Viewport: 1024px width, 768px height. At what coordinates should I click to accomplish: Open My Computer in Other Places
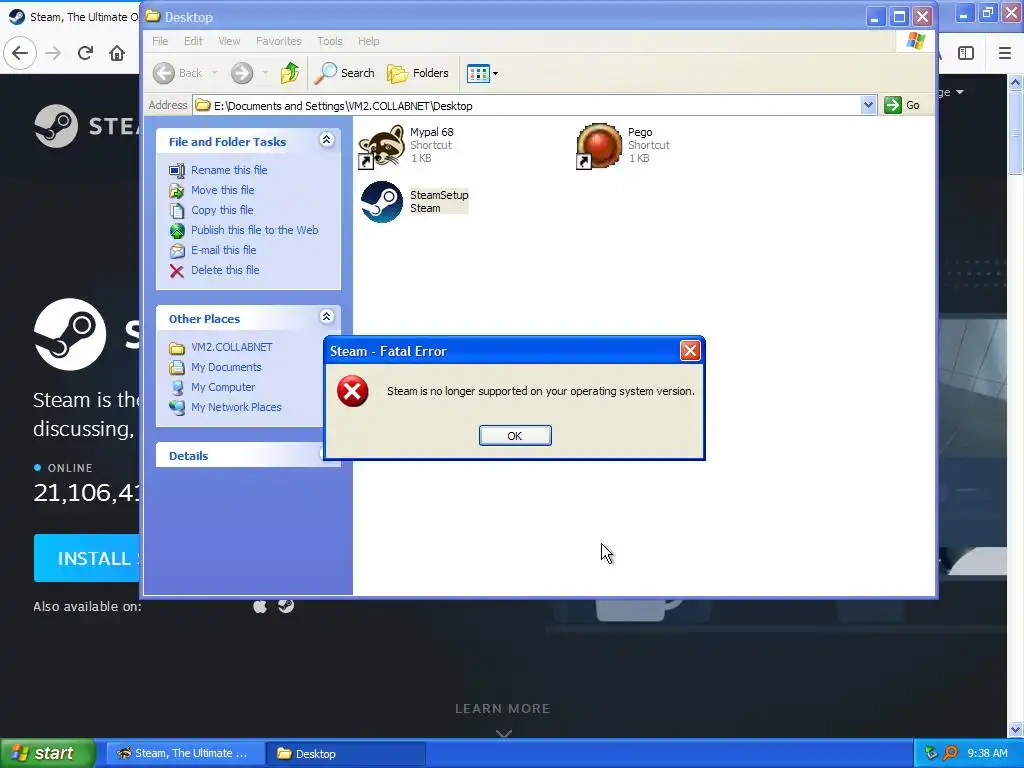[223, 387]
